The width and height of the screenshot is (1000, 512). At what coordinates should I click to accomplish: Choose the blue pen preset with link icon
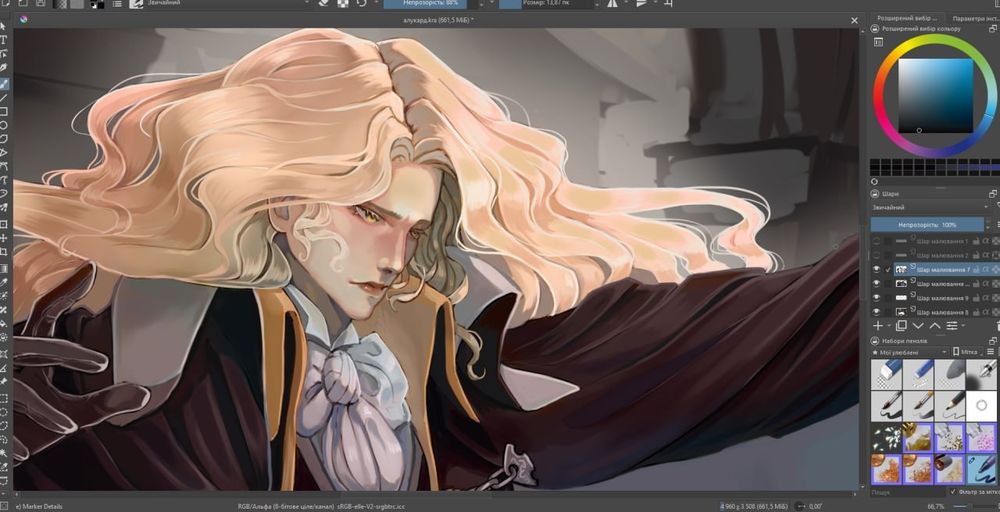982,469
